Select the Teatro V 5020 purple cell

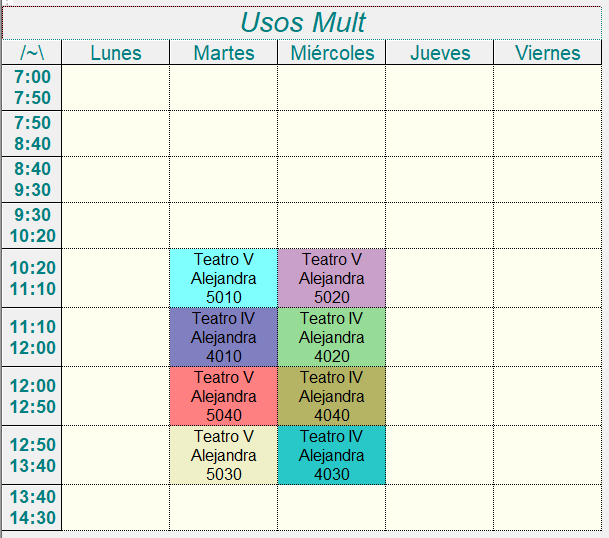pyautogui.click(x=332, y=278)
